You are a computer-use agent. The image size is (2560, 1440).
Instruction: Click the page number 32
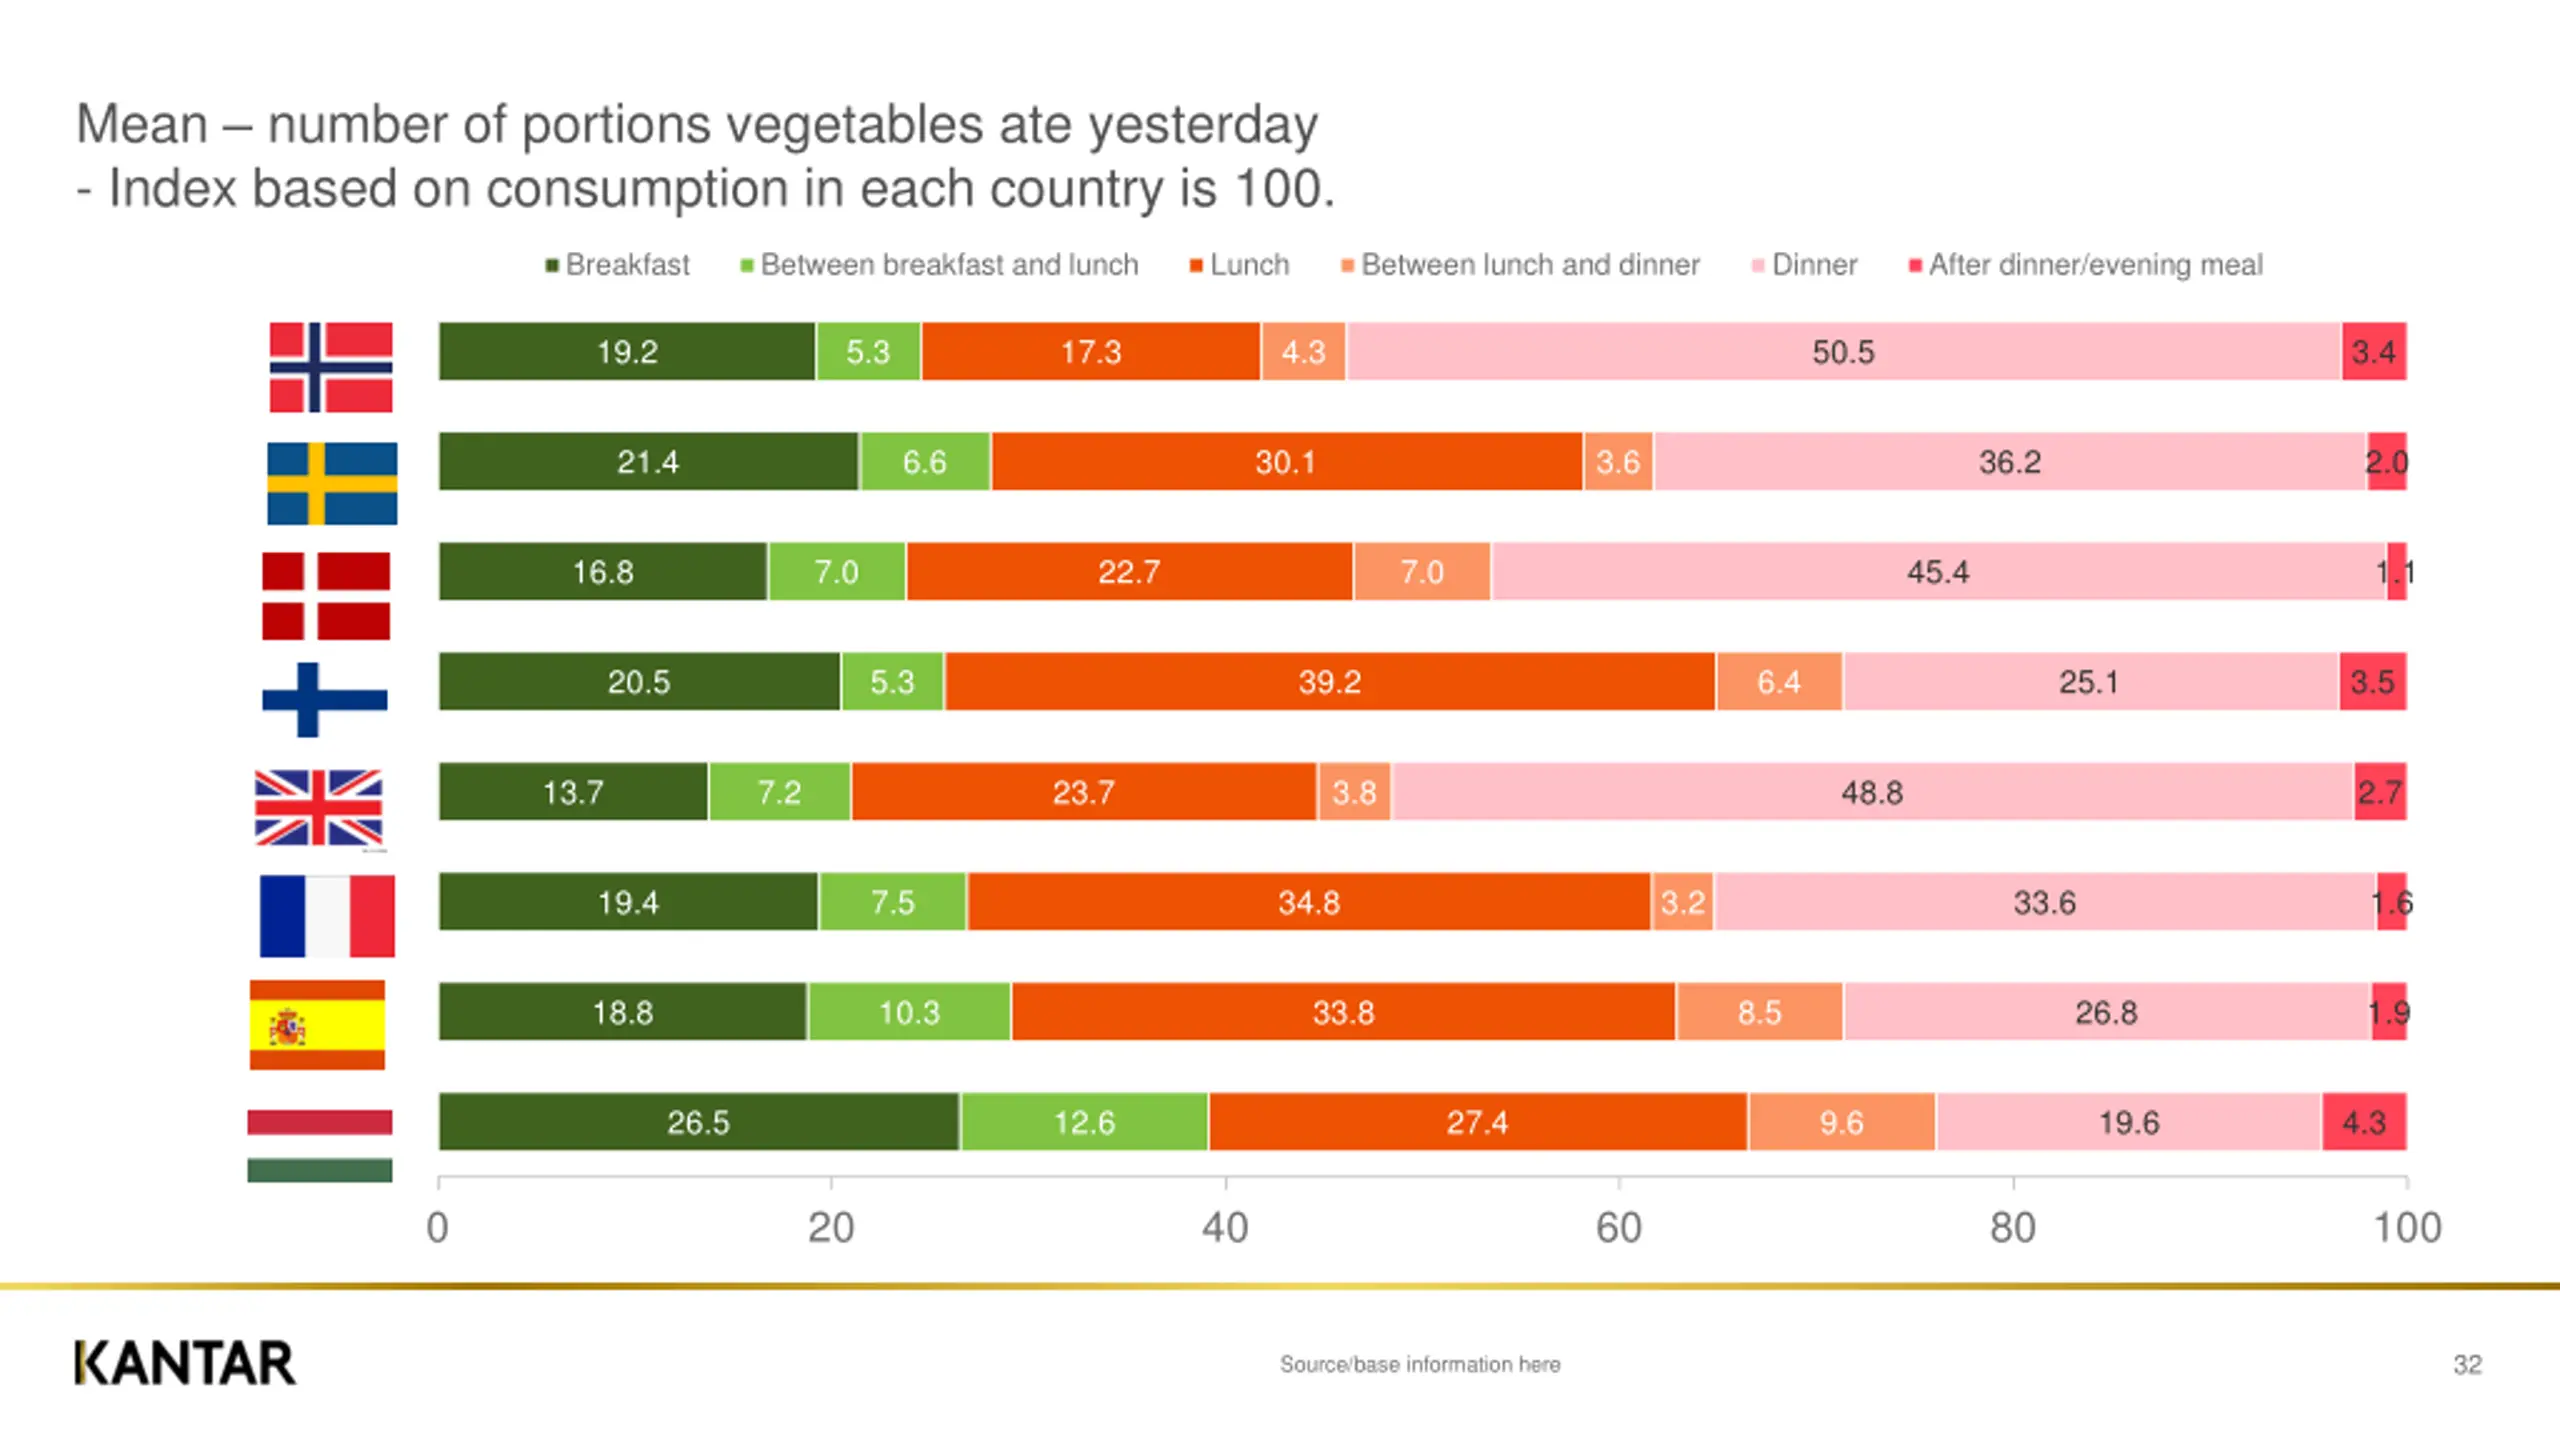[2467, 1365]
